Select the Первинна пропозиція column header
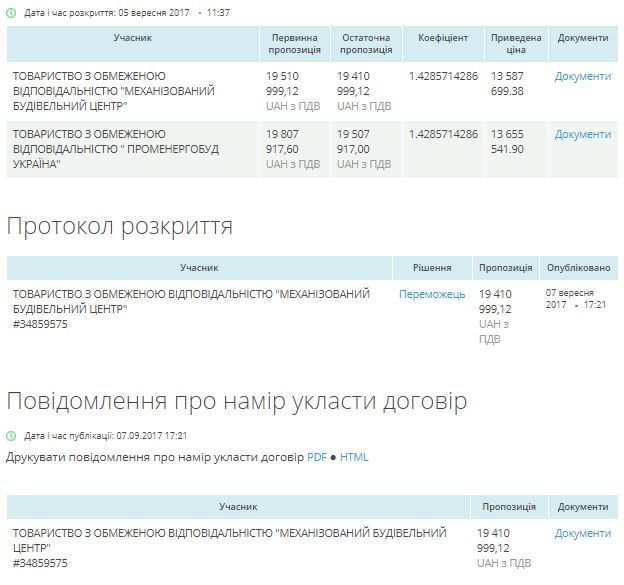Image resolution: width=624 pixels, height=585 pixels. (294, 44)
